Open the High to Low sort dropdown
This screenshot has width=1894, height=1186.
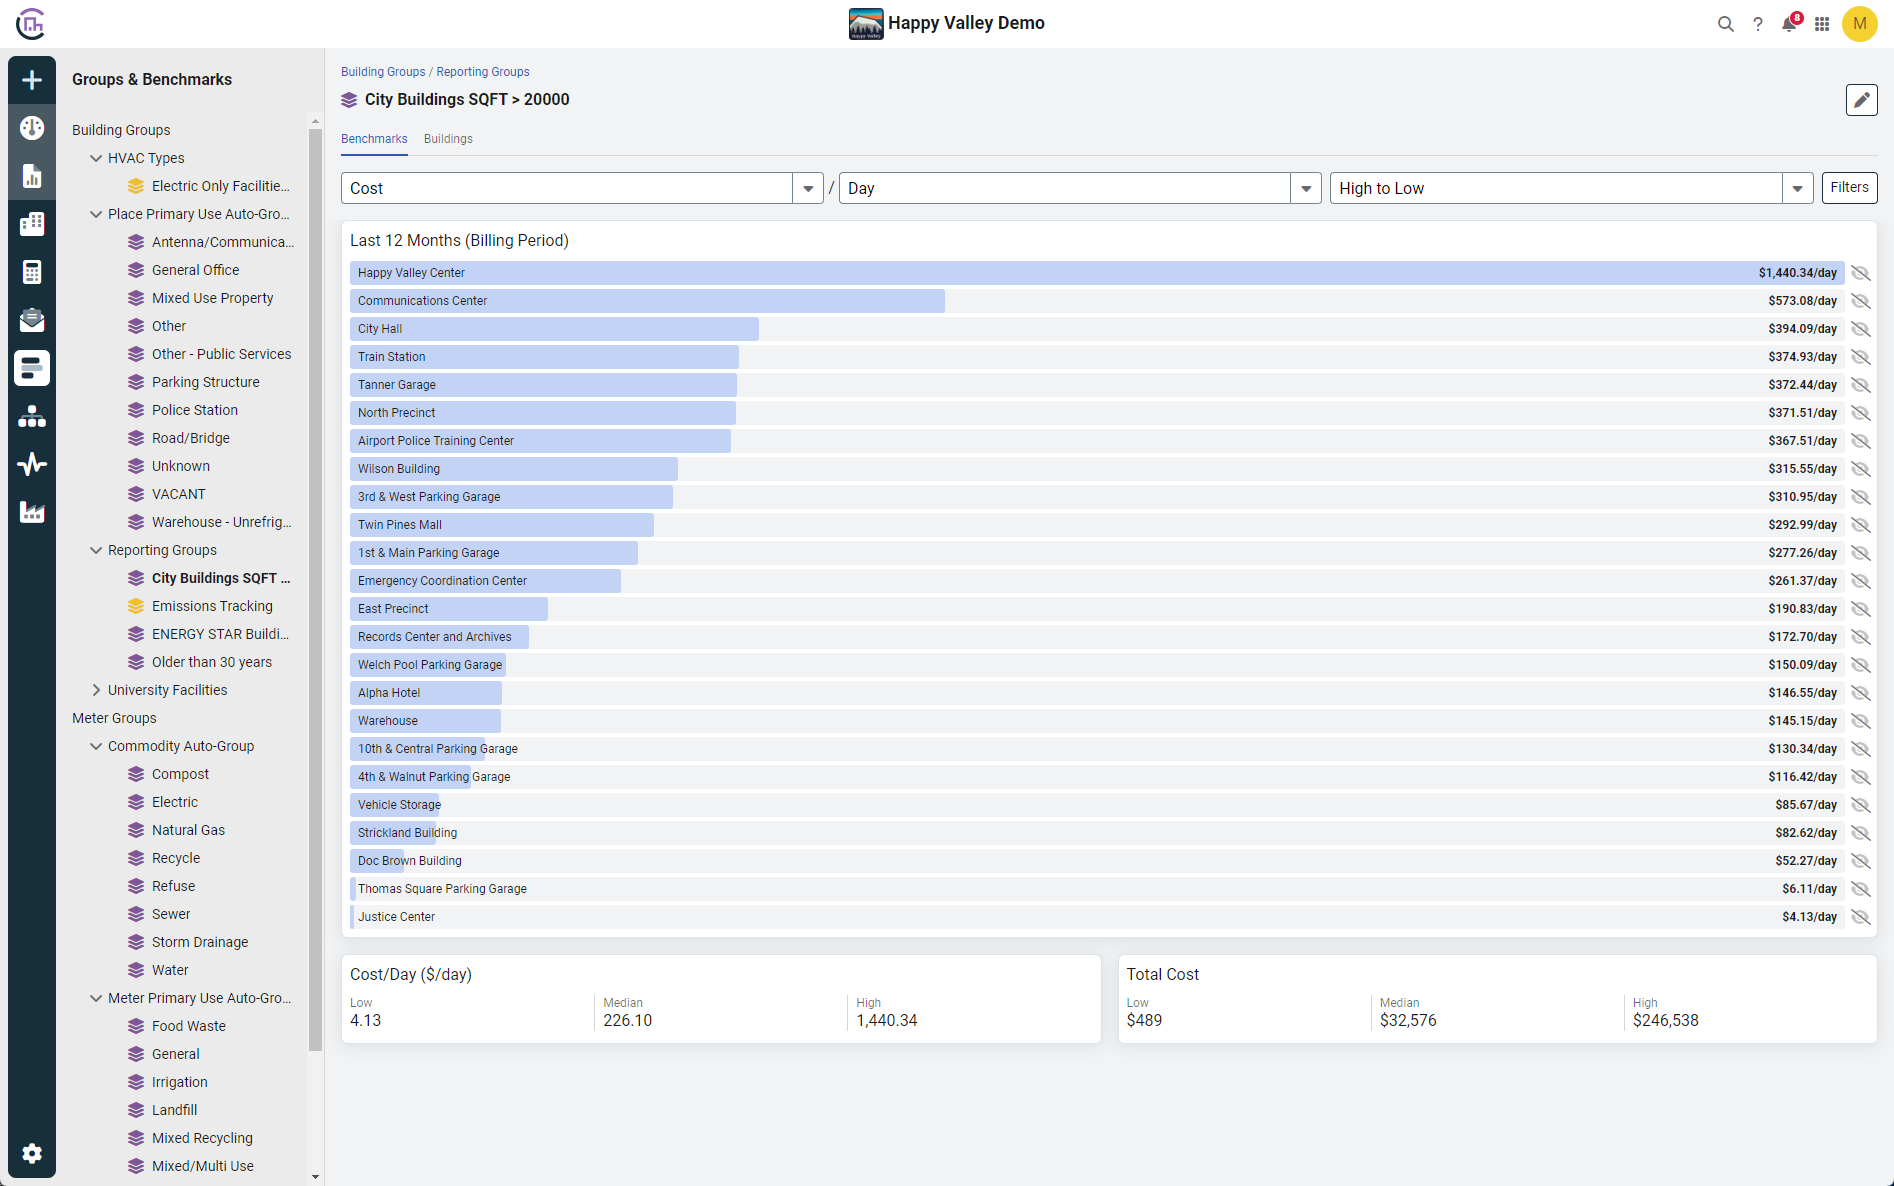coord(1797,187)
